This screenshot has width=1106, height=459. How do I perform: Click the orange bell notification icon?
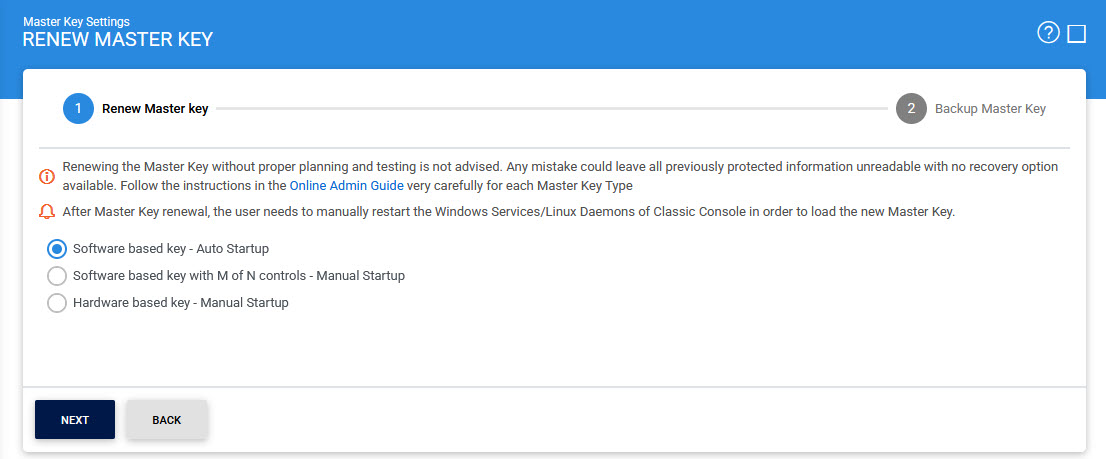click(47, 213)
